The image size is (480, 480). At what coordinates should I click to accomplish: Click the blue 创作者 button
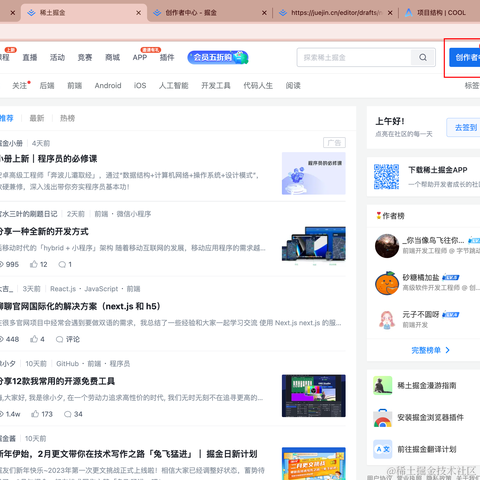pyautogui.click(x=465, y=57)
